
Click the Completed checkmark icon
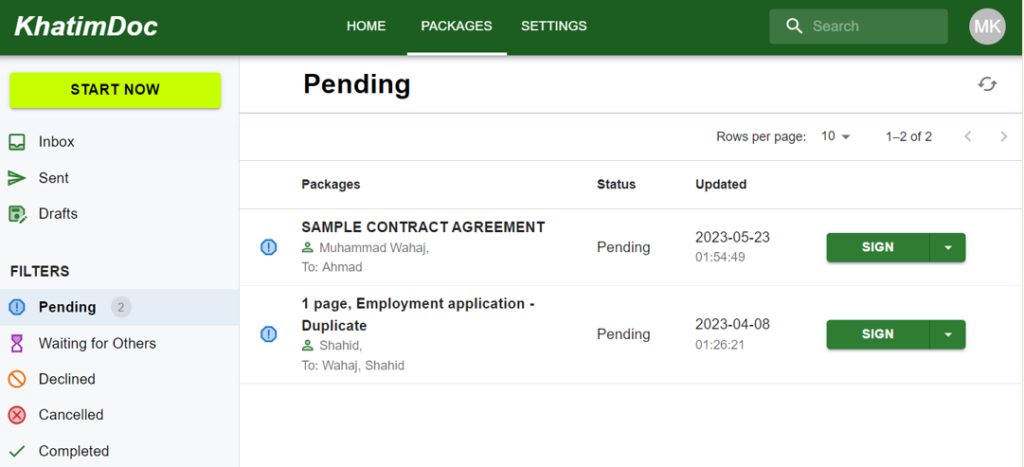(17, 451)
